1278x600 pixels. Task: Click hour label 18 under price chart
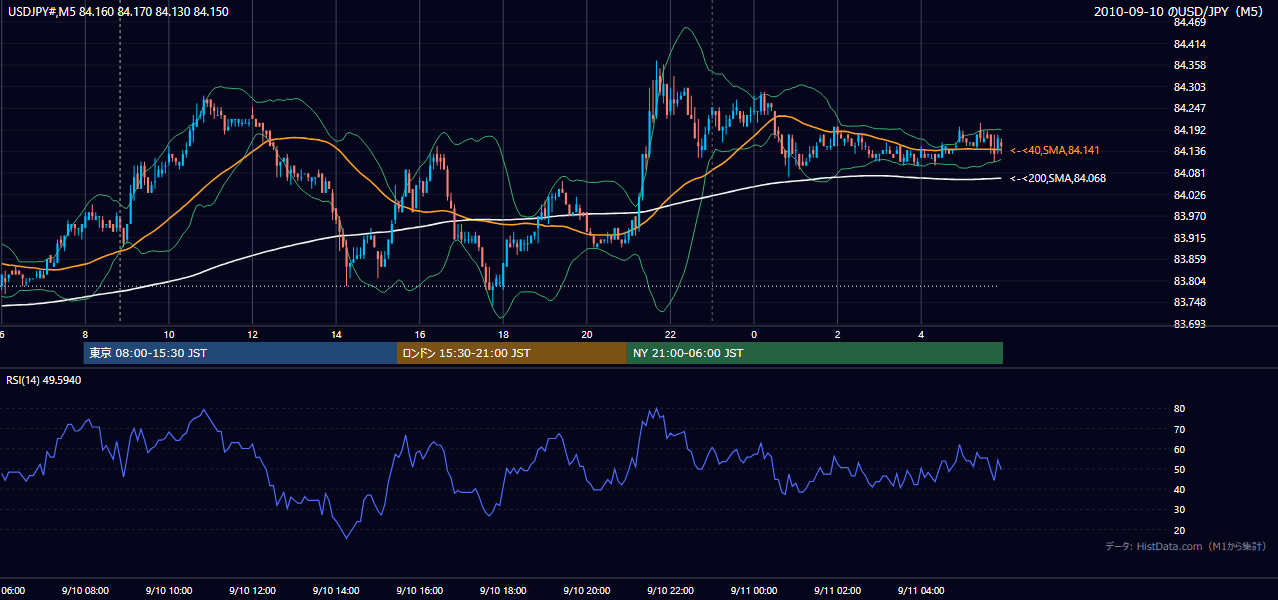tap(504, 335)
